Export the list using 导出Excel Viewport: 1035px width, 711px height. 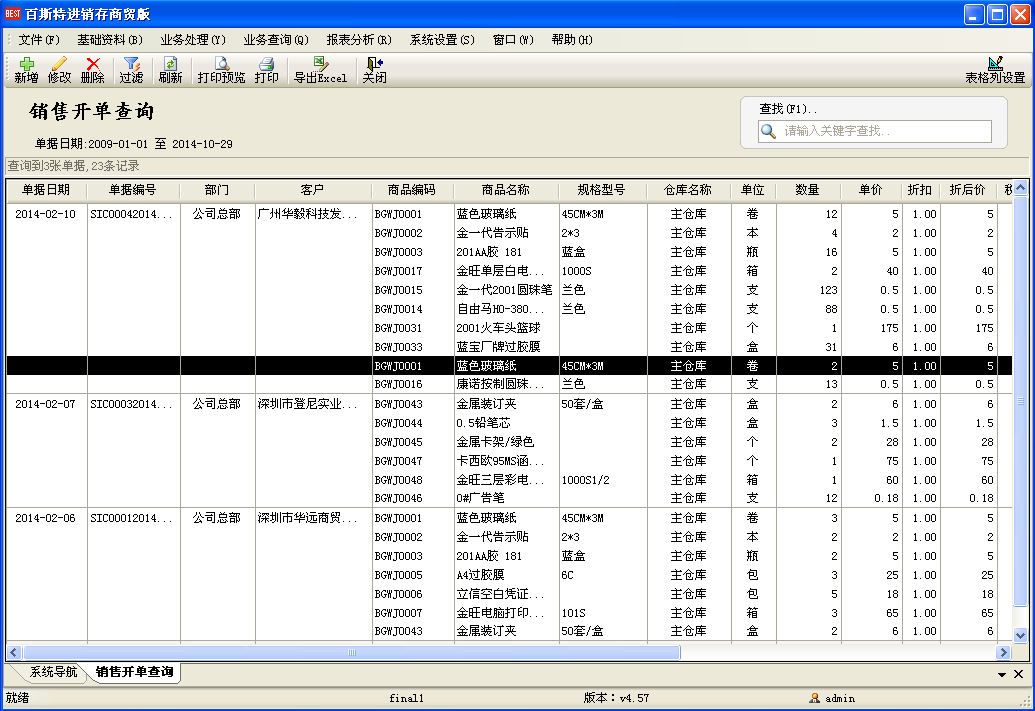tap(320, 70)
